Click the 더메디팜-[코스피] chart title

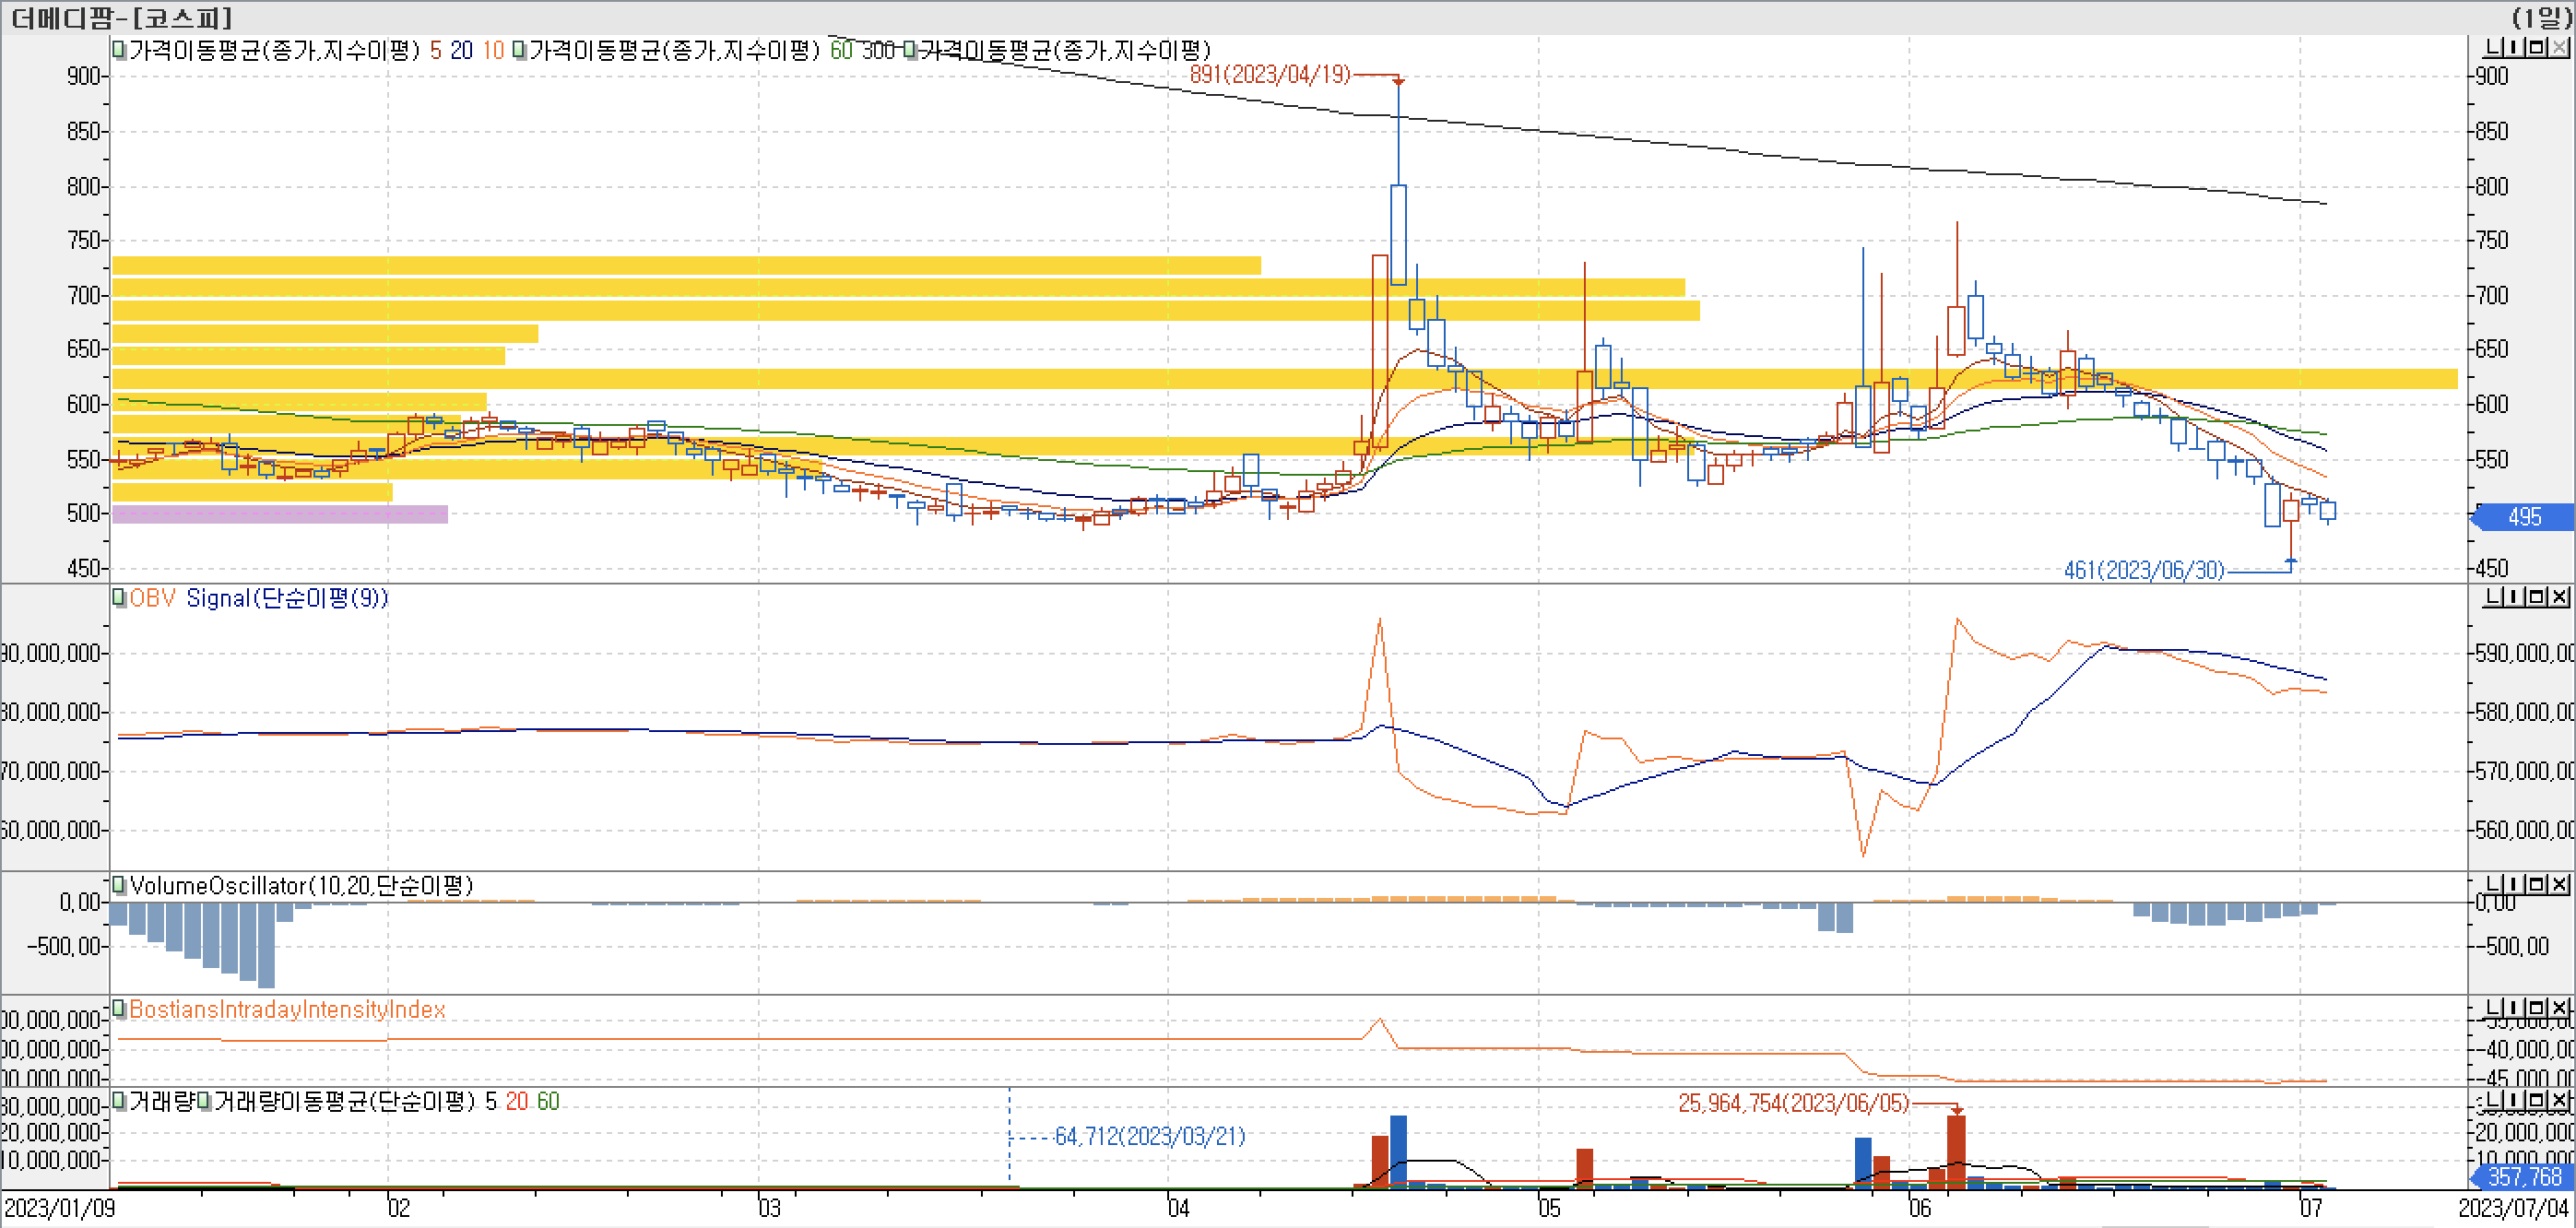(x=121, y=18)
